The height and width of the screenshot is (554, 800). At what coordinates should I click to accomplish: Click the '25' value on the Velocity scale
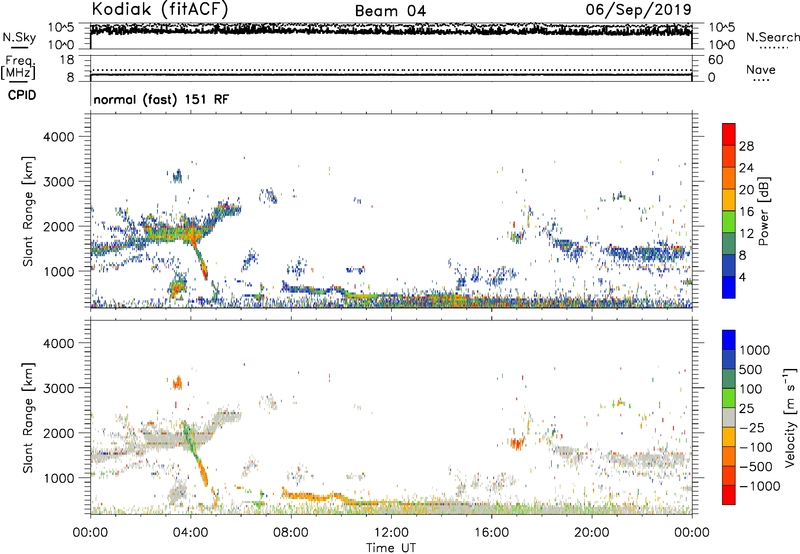coord(746,409)
